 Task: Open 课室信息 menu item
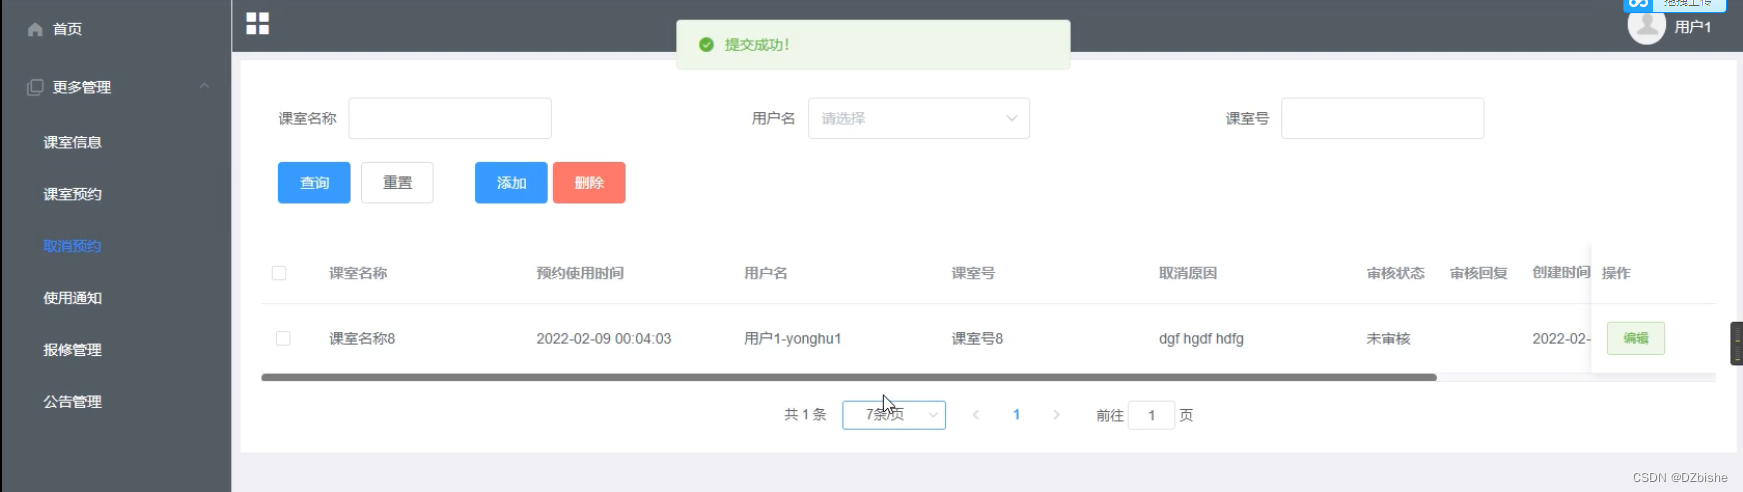point(72,142)
